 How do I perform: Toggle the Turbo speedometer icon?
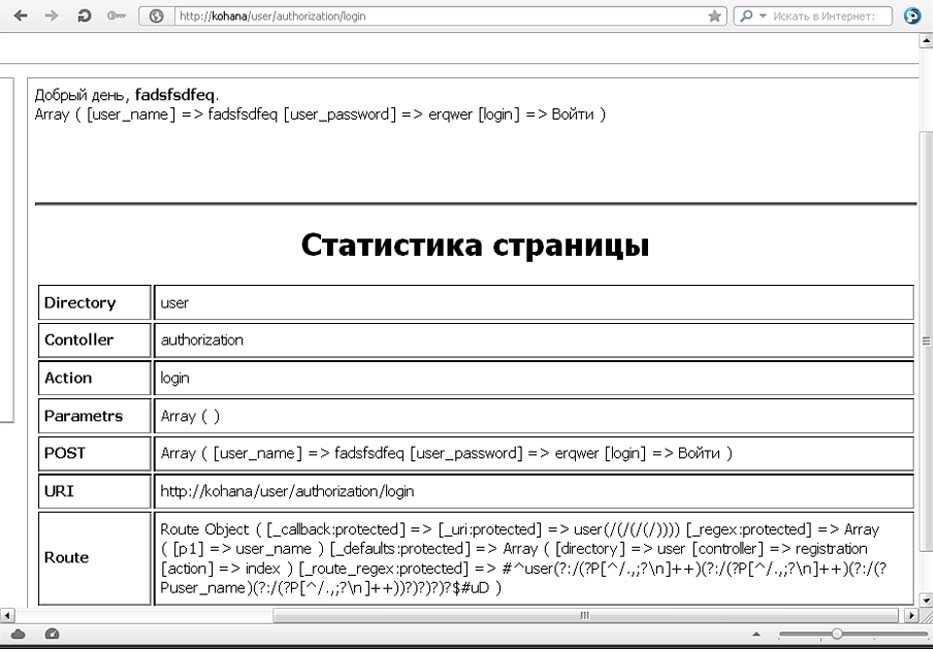click(x=52, y=634)
